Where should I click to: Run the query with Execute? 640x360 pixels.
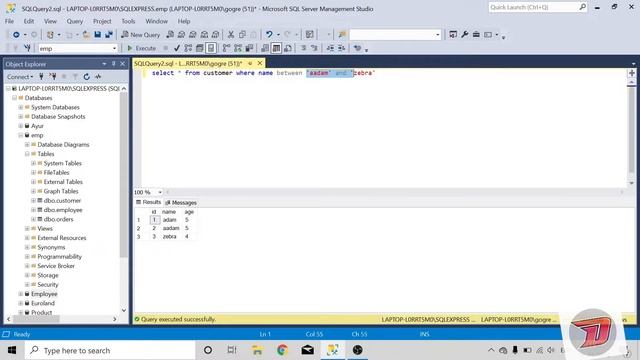[x=141, y=48]
